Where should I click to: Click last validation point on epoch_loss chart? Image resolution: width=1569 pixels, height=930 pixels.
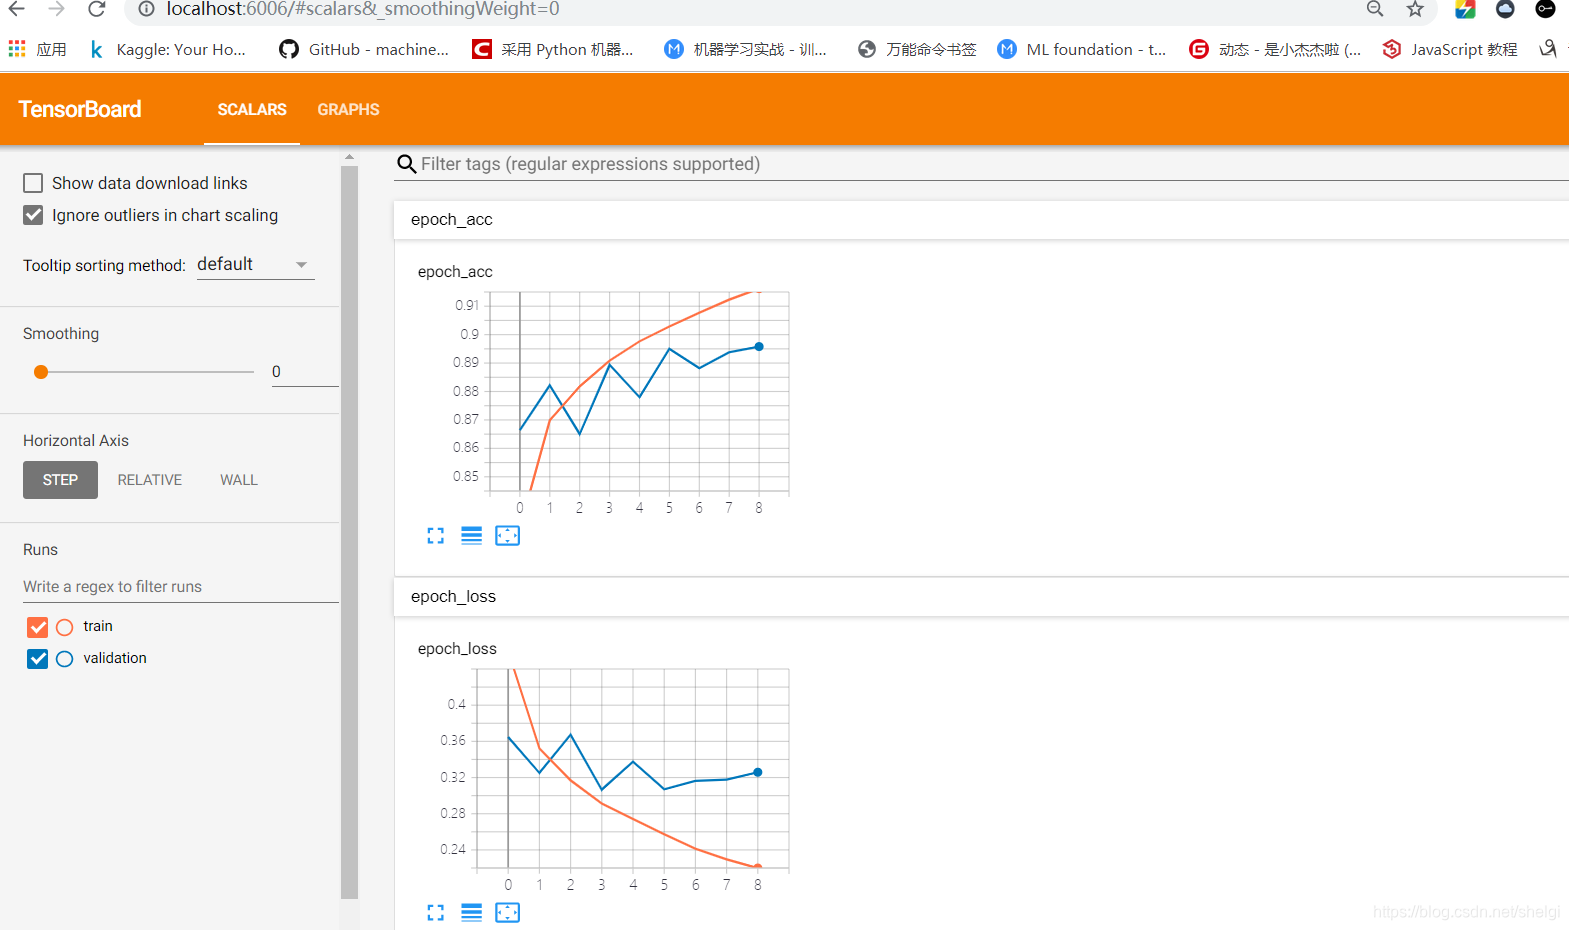point(758,772)
